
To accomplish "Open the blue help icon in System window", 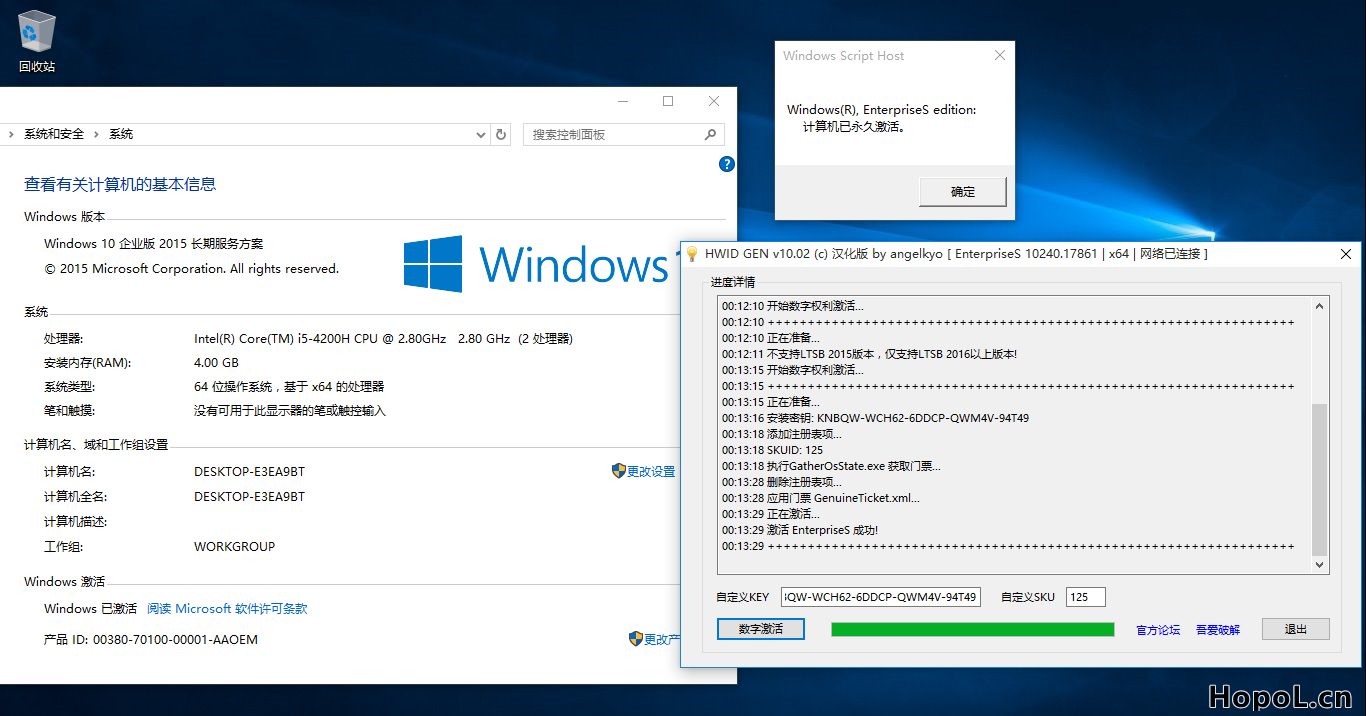I will (x=727, y=164).
